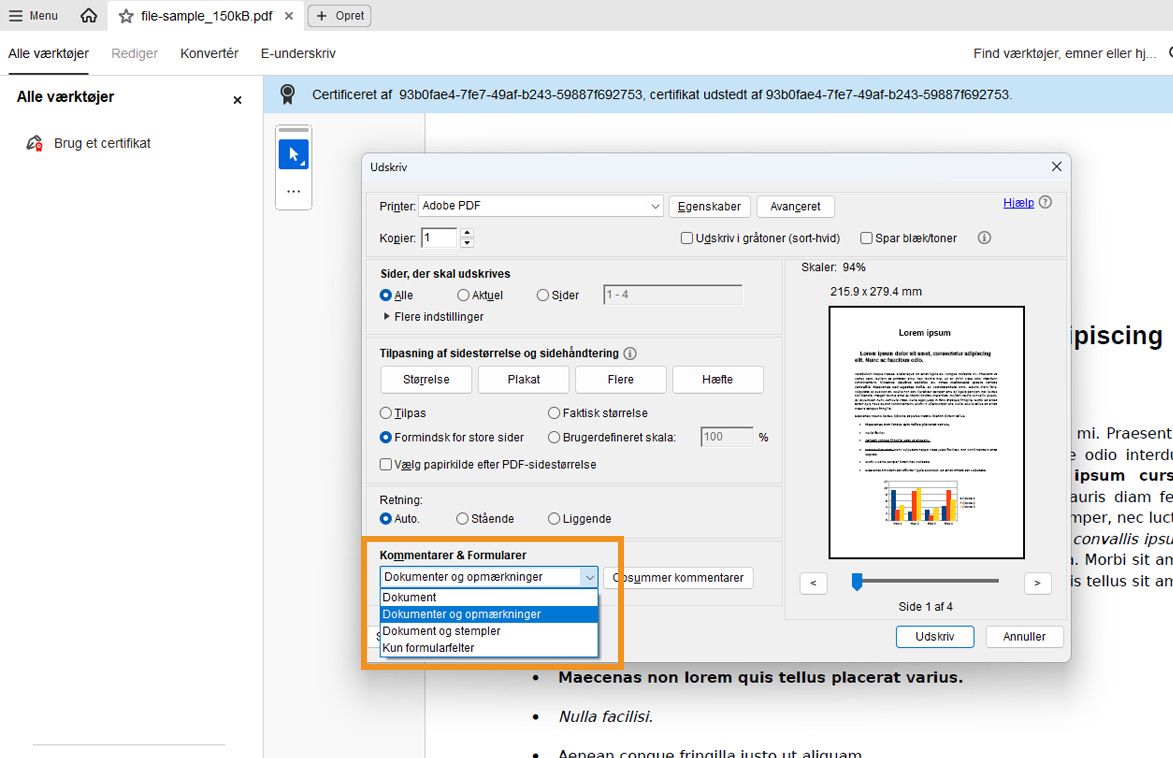
Task: Open the Printer dropdown Adobe PDF
Action: (541, 206)
